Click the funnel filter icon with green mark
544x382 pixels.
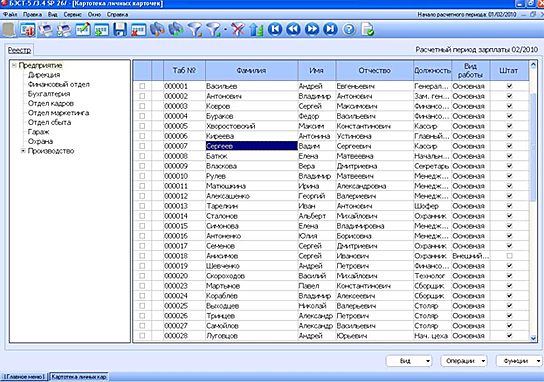click(x=213, y=29)
